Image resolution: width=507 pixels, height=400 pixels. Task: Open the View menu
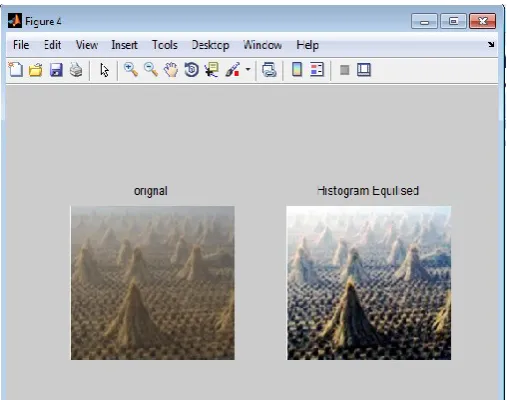[x=87, y=45]
